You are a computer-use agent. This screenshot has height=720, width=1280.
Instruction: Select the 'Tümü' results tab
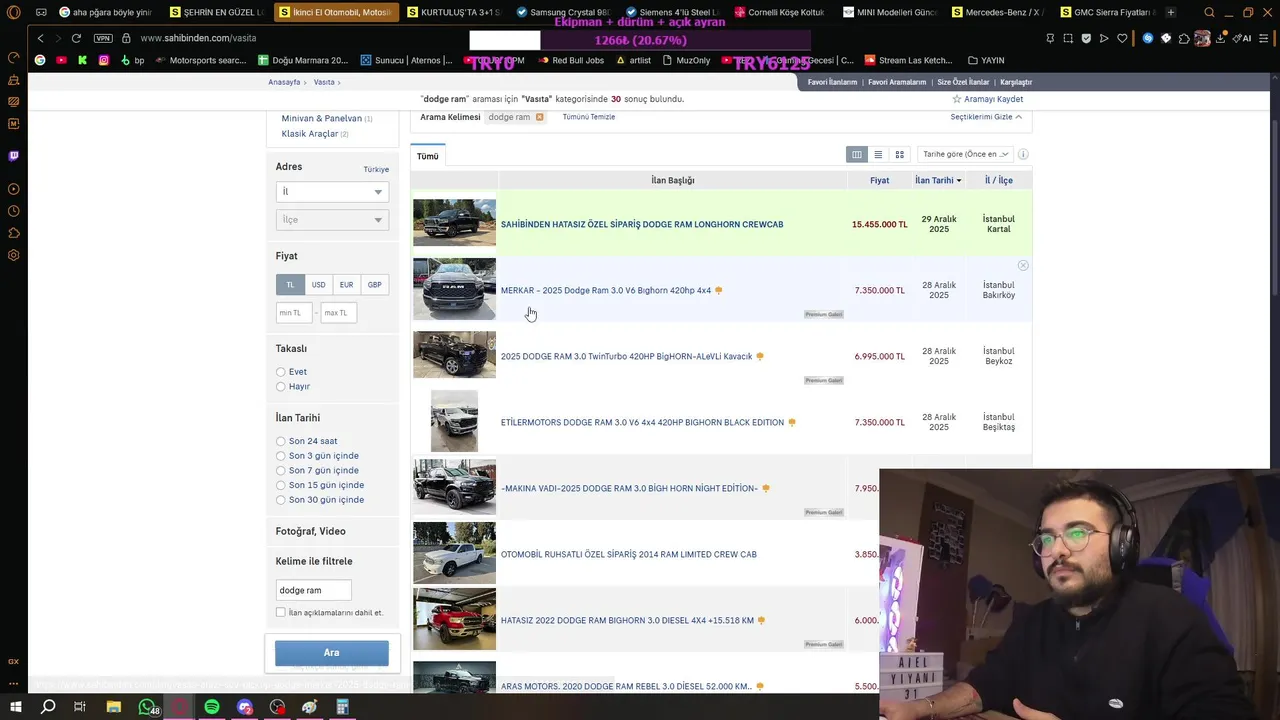(x=428, y=156)
